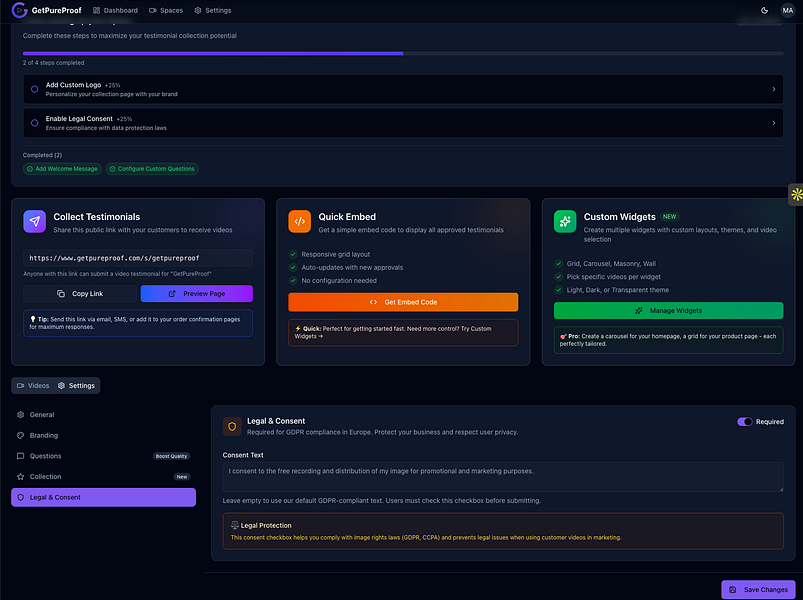The image size is (803, 600).
Task: Click the green check icon by Grid, Carousel, Masonry, Wall
Action: (558, 263)
